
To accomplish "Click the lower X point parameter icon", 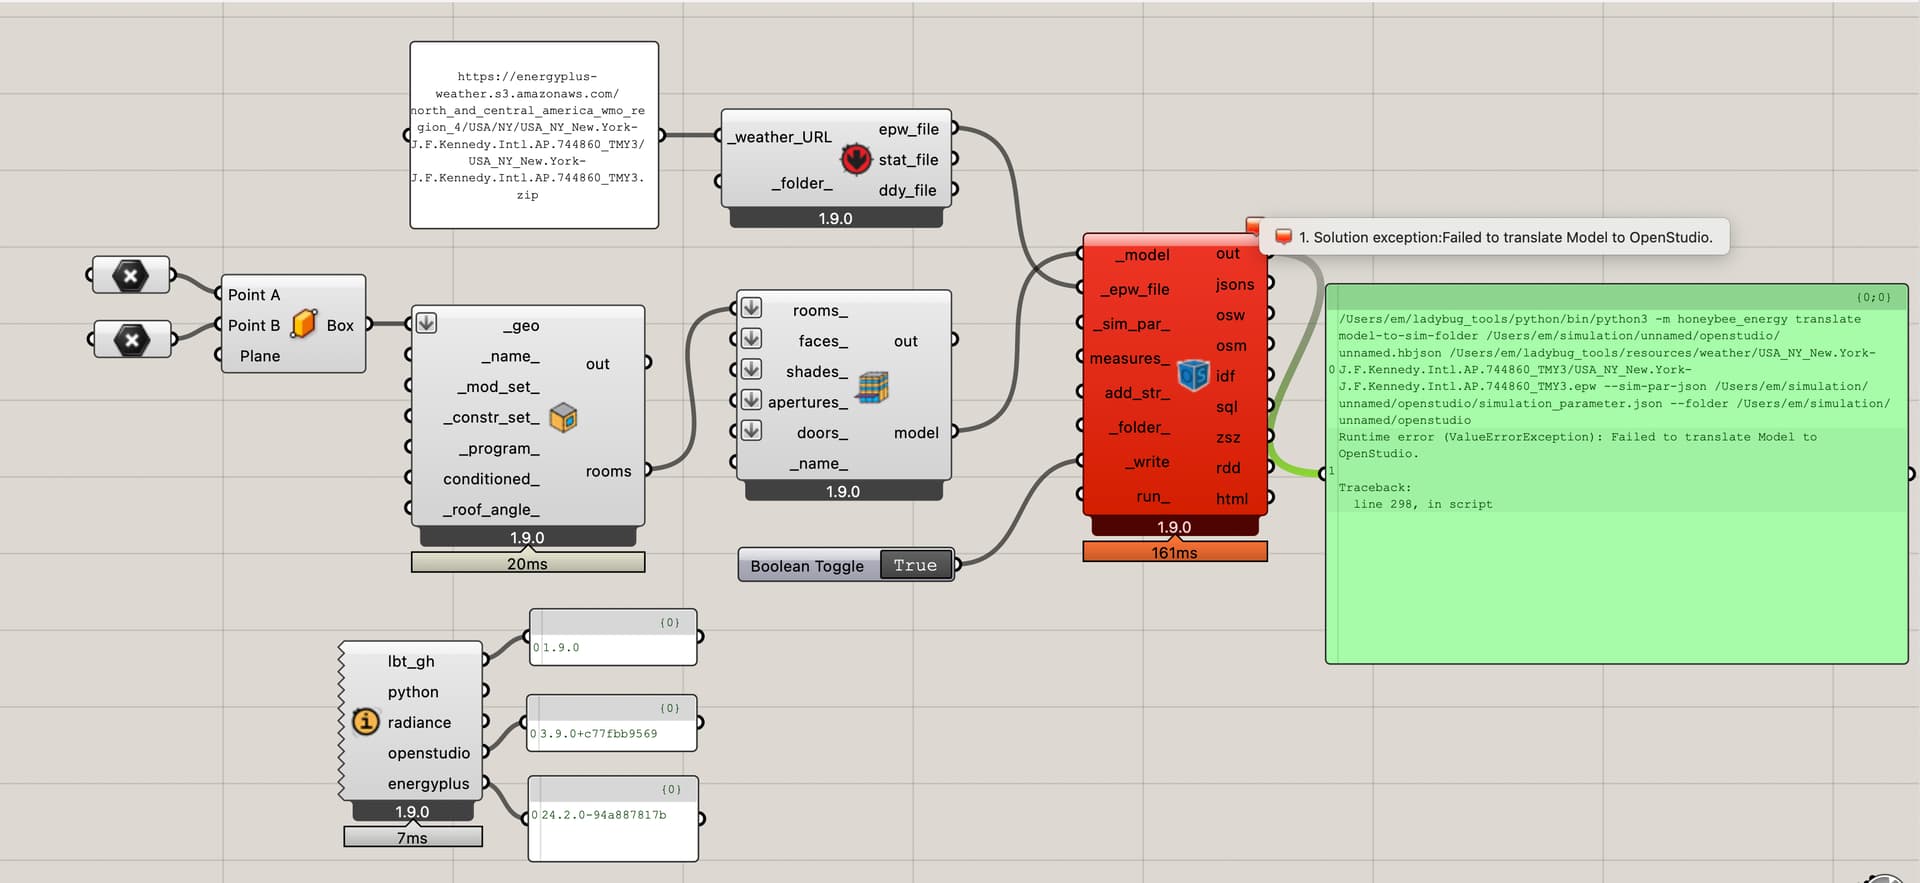I will click(x=131, y=340).
